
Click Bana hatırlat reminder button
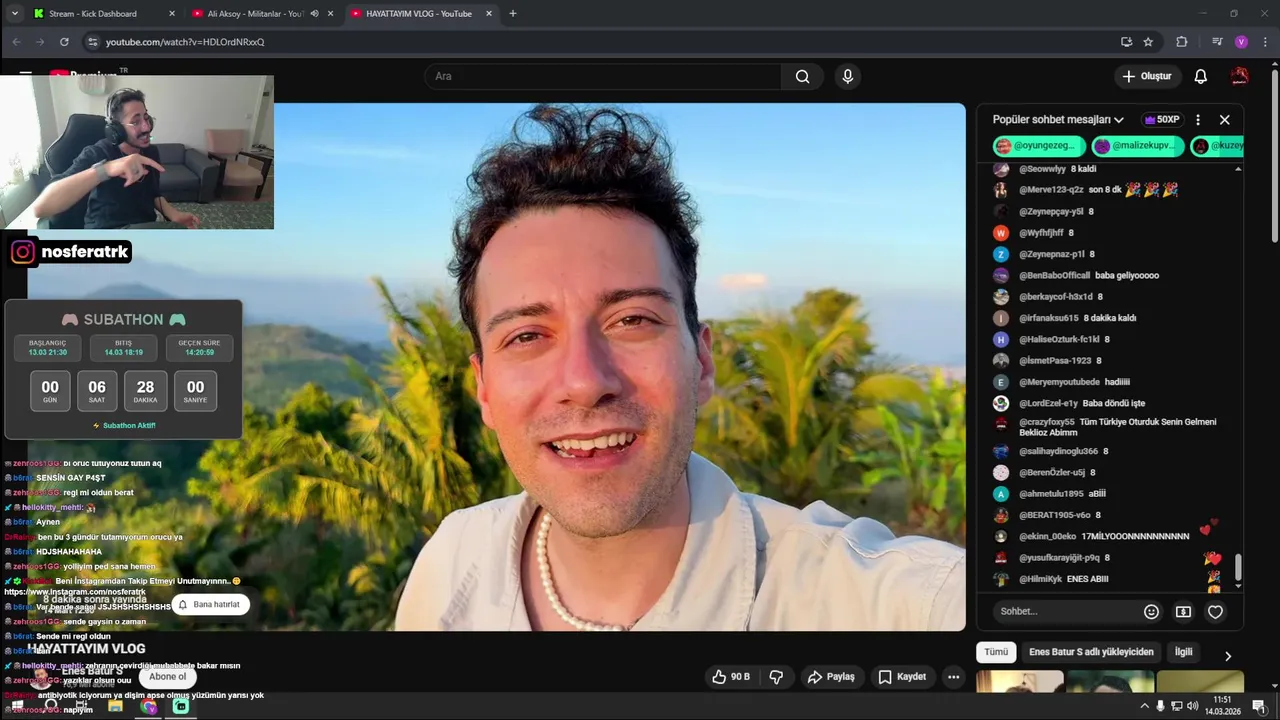pos(209,604)
